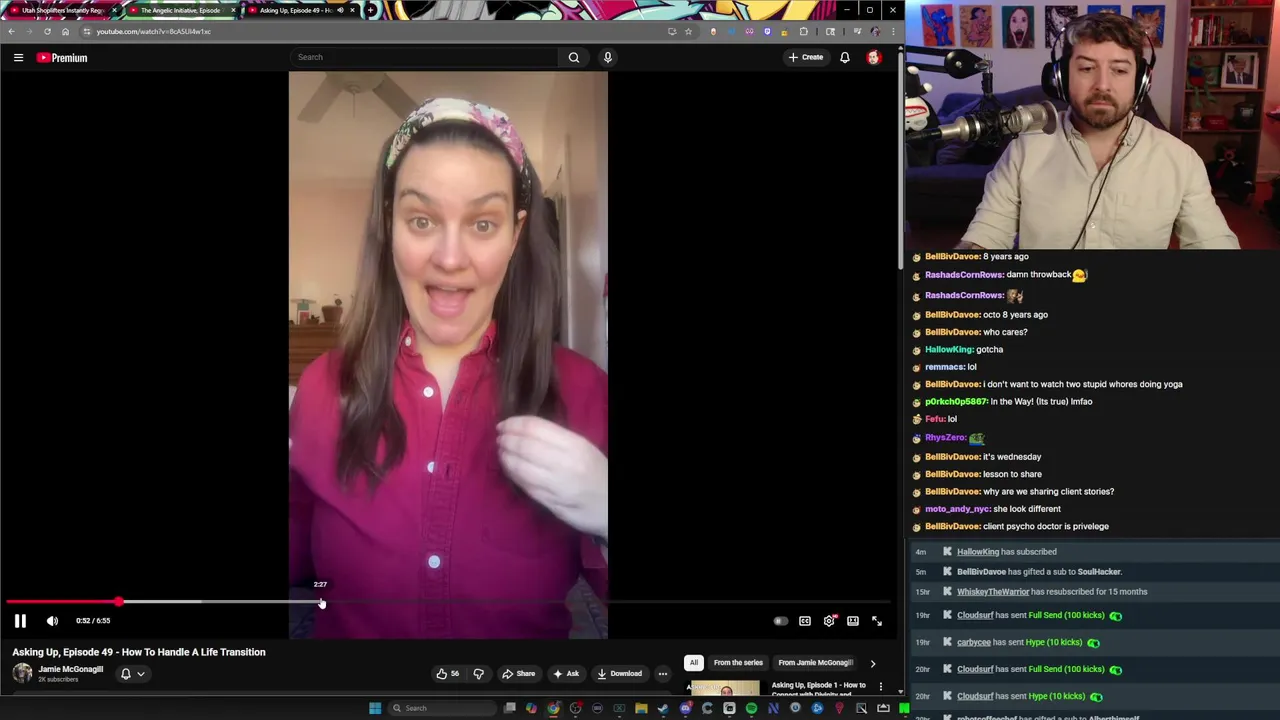Click the youtube.com address bar URL
The height and width of the screenshot is (720, 1280).
tap(154, 31)
